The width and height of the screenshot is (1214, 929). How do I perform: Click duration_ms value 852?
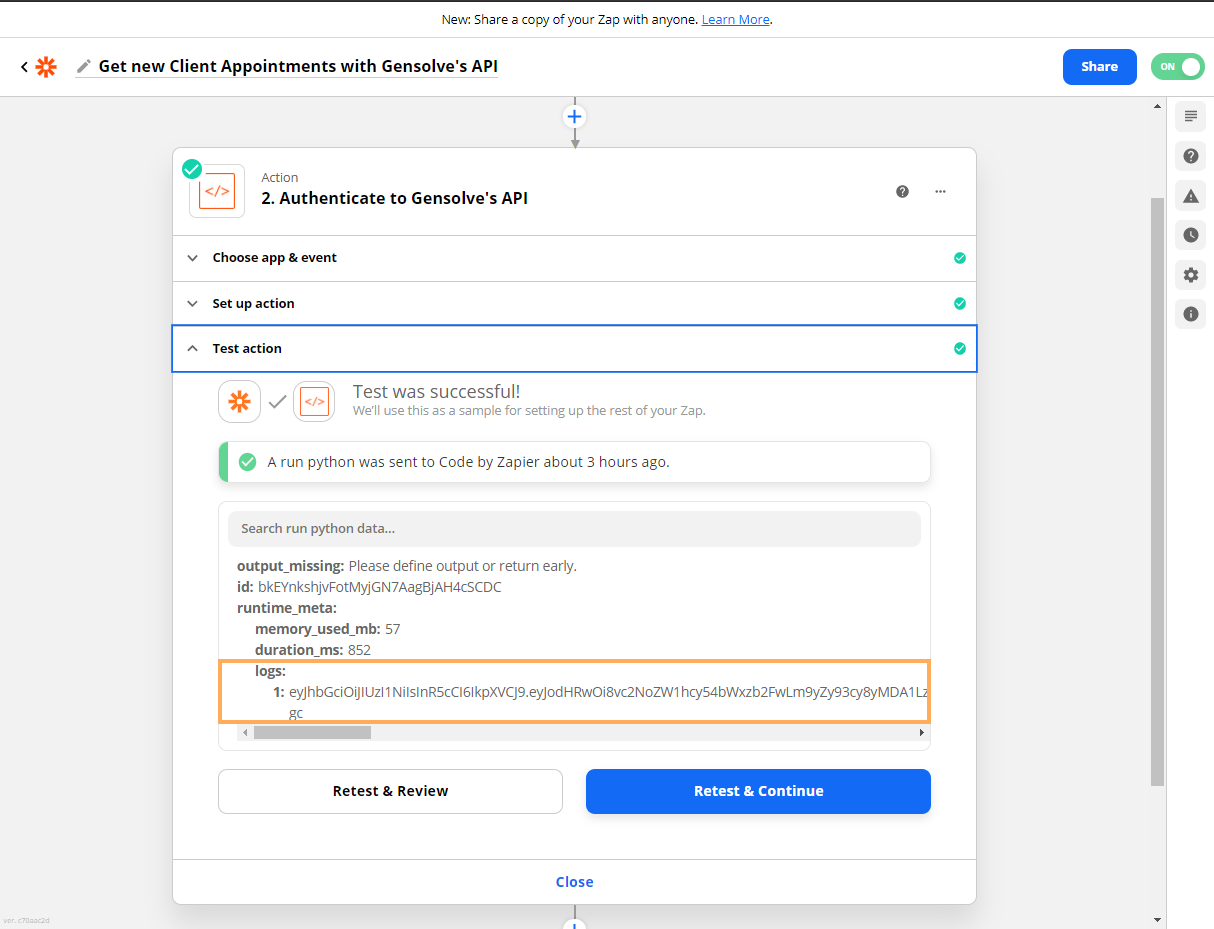pyautogui.click(x=359, y=650)
